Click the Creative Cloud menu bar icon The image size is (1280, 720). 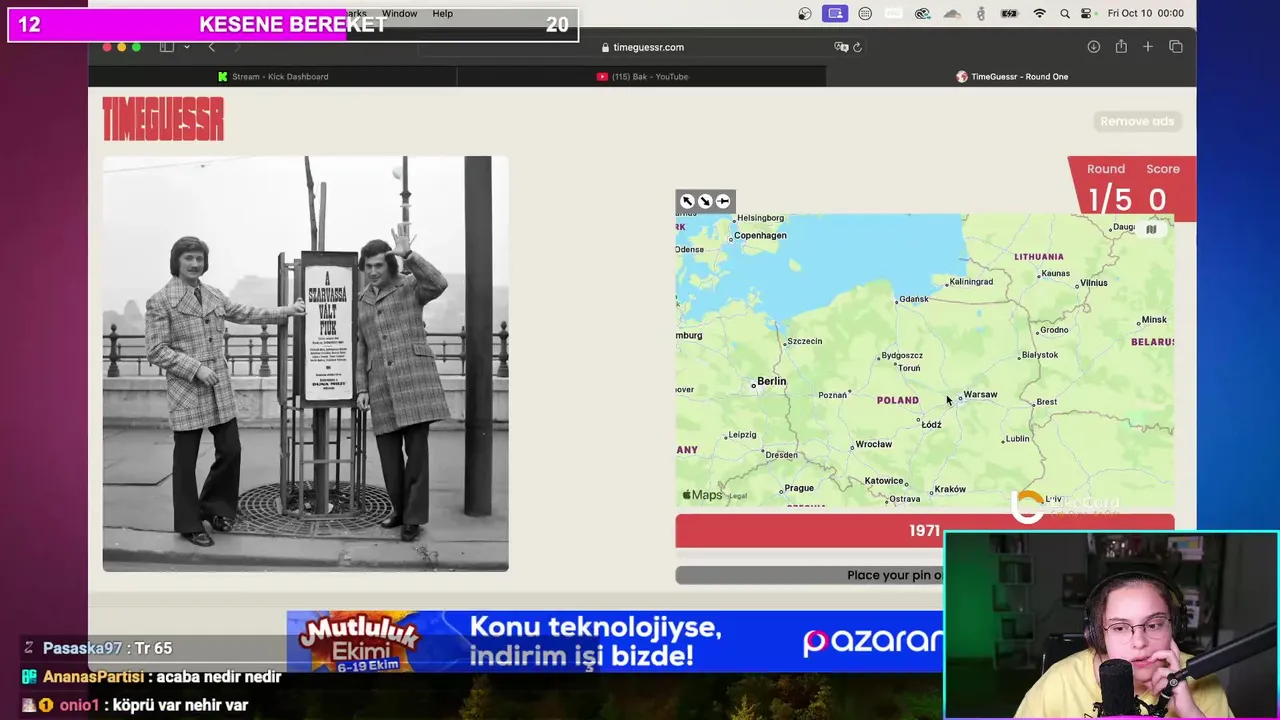pos(923,13)
